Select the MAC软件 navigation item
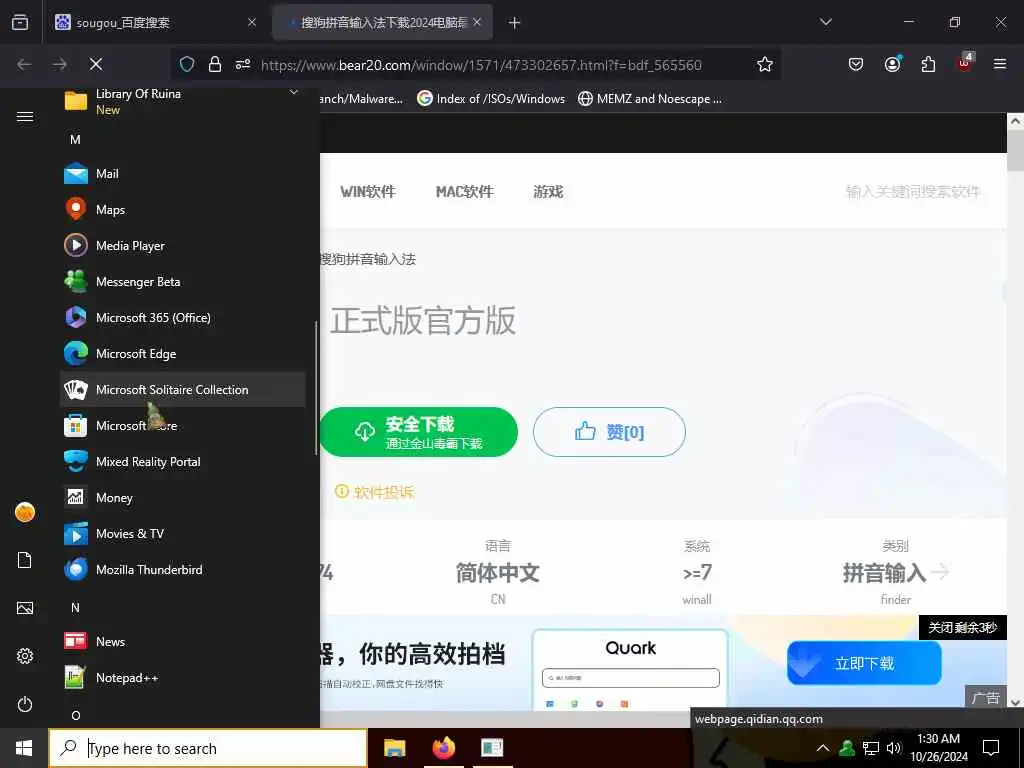Viewport: 1024px width, 768px height. click(464, 191)
